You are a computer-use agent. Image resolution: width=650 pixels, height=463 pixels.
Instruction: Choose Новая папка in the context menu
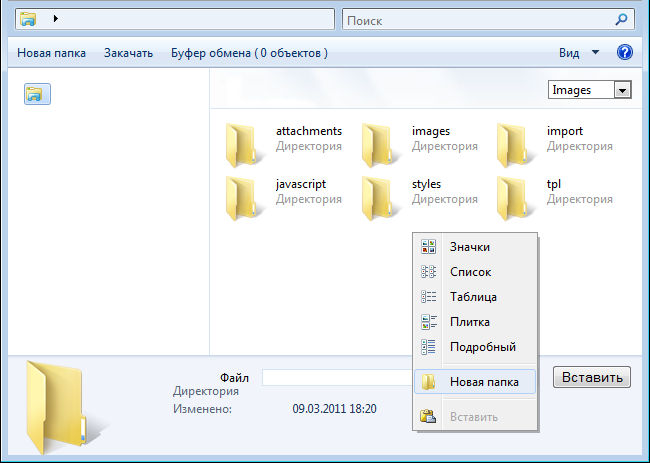[x=475, y=382]
